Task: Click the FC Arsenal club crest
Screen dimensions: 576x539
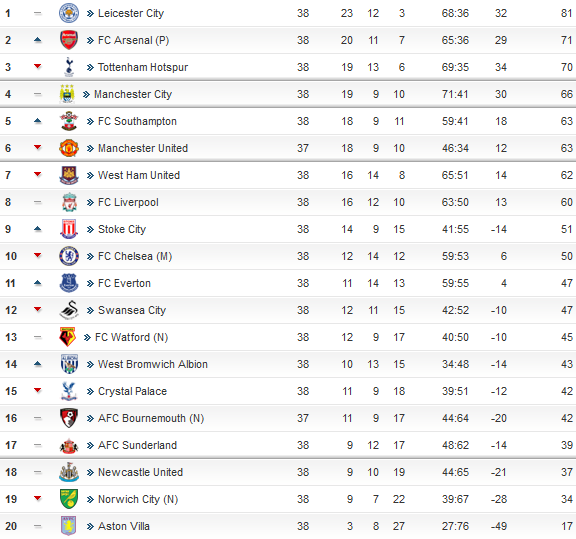Action: click(x=69, y=40)
